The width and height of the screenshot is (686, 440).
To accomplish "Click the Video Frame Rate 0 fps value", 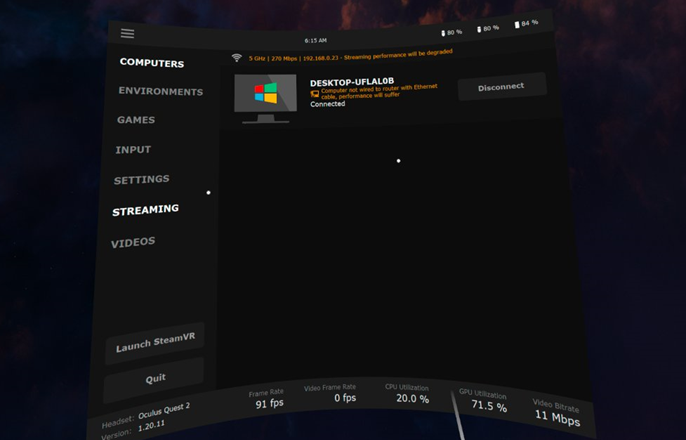I will [345, 398].
